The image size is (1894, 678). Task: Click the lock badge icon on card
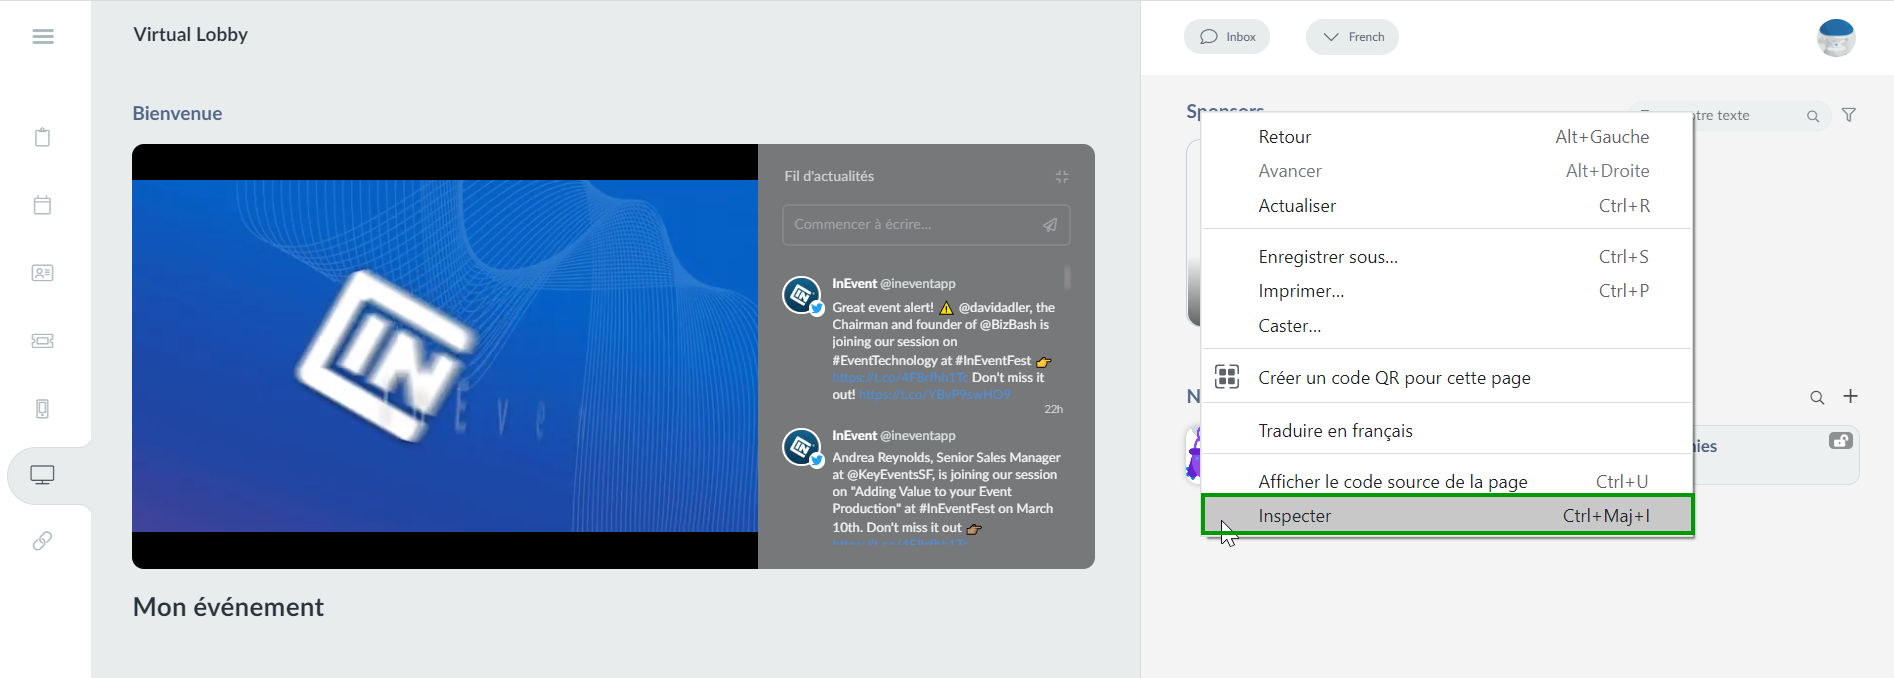point(1841,441)
